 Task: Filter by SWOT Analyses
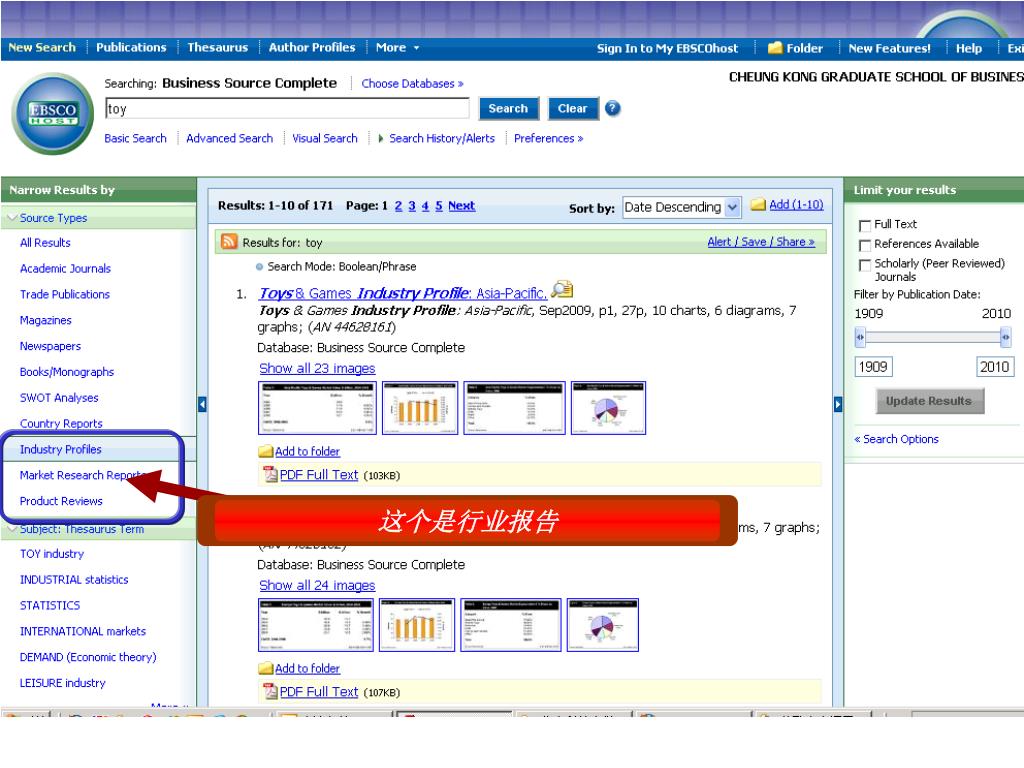coord(59,398)
